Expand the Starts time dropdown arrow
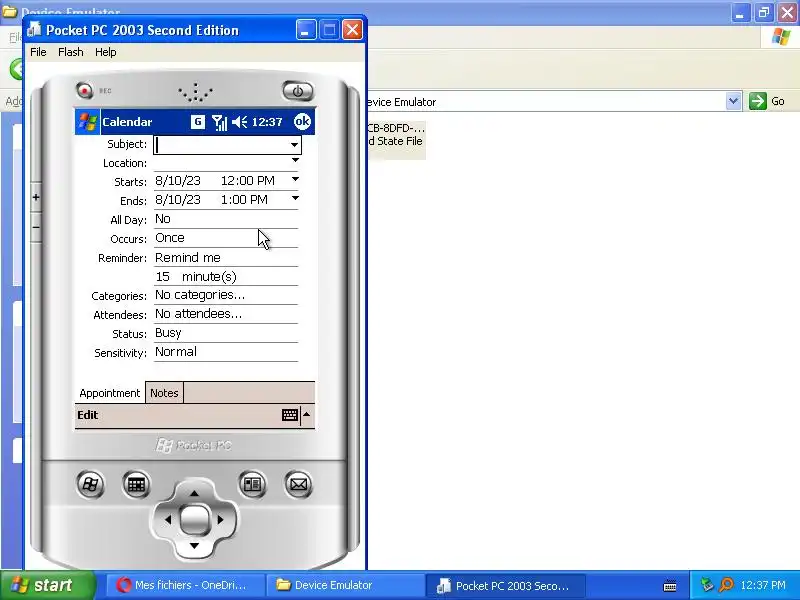Viewport: 800px width, 600px height. coord(295,179)
